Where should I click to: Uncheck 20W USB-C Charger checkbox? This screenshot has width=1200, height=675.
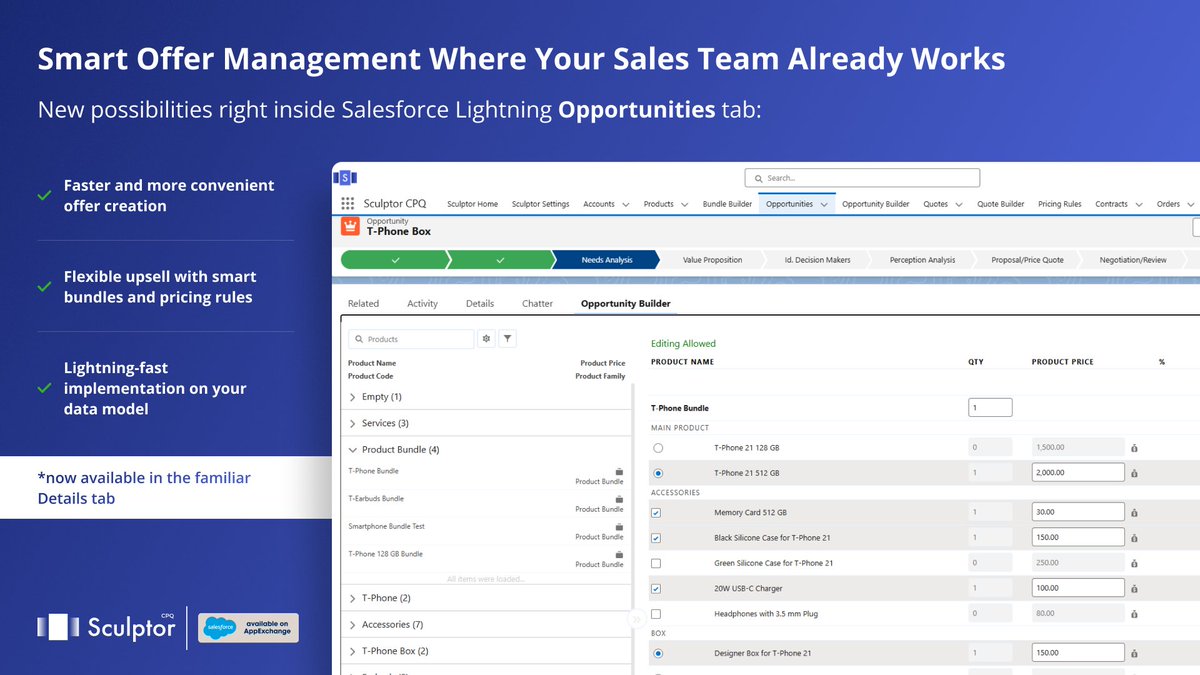coord(656,588)
